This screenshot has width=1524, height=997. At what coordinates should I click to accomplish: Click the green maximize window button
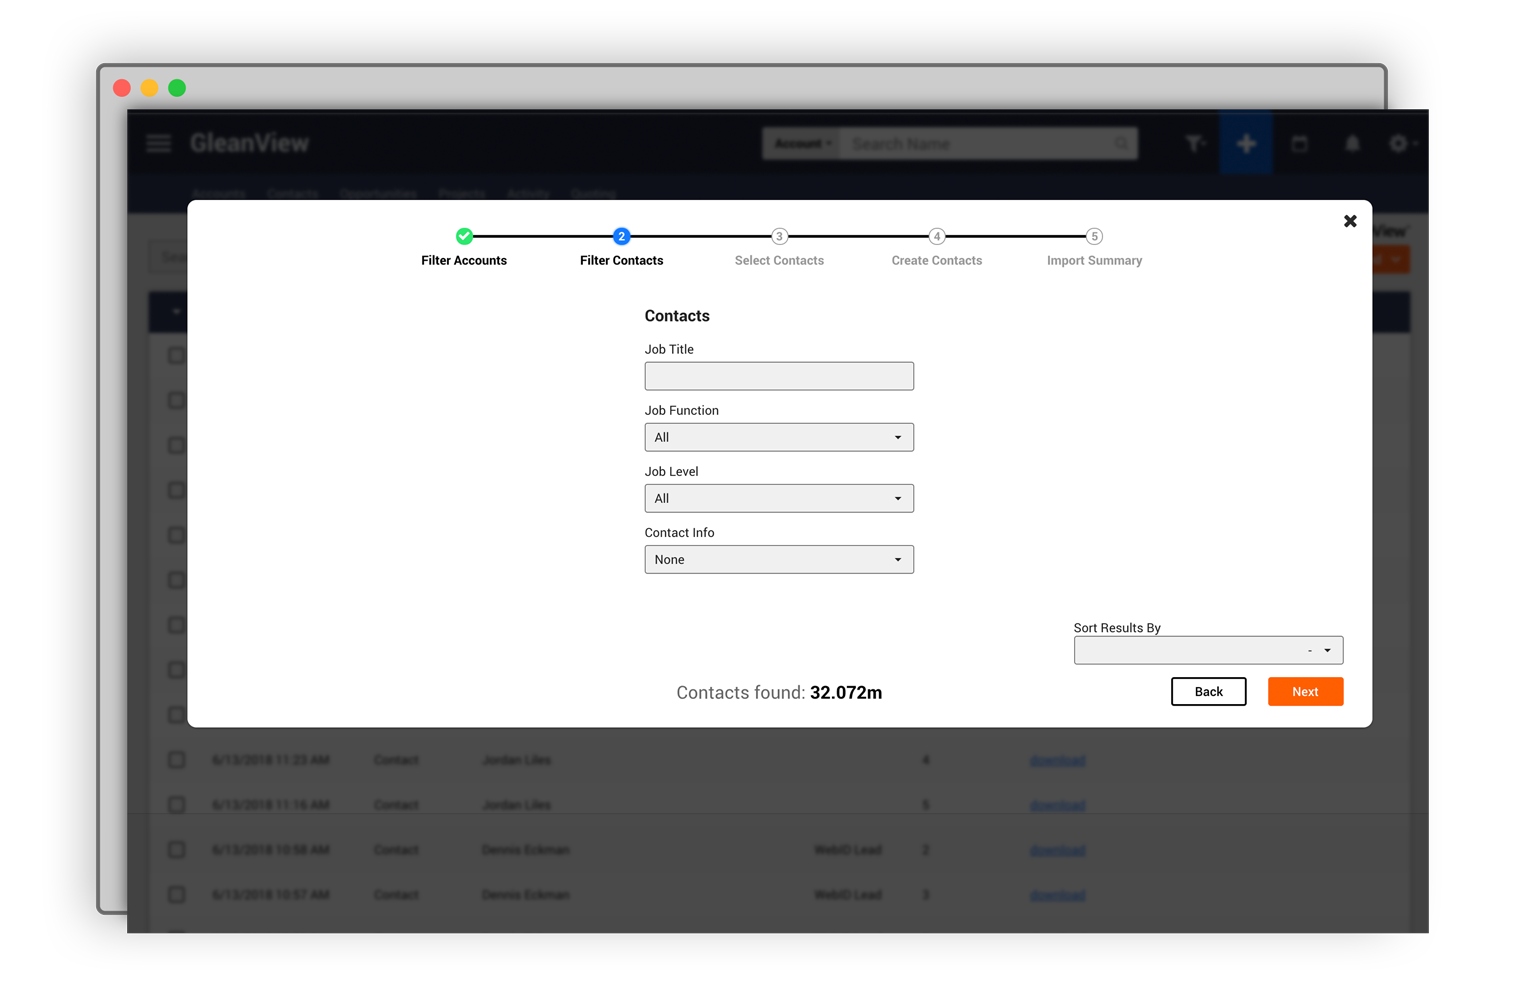(177, 88)
